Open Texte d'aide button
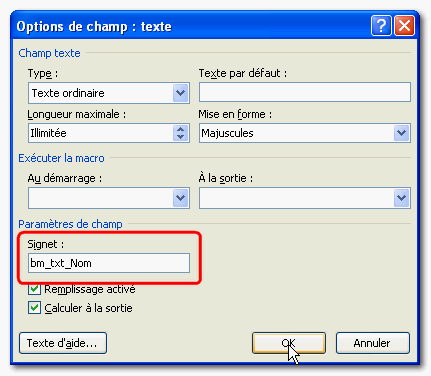 pos(63,343)
